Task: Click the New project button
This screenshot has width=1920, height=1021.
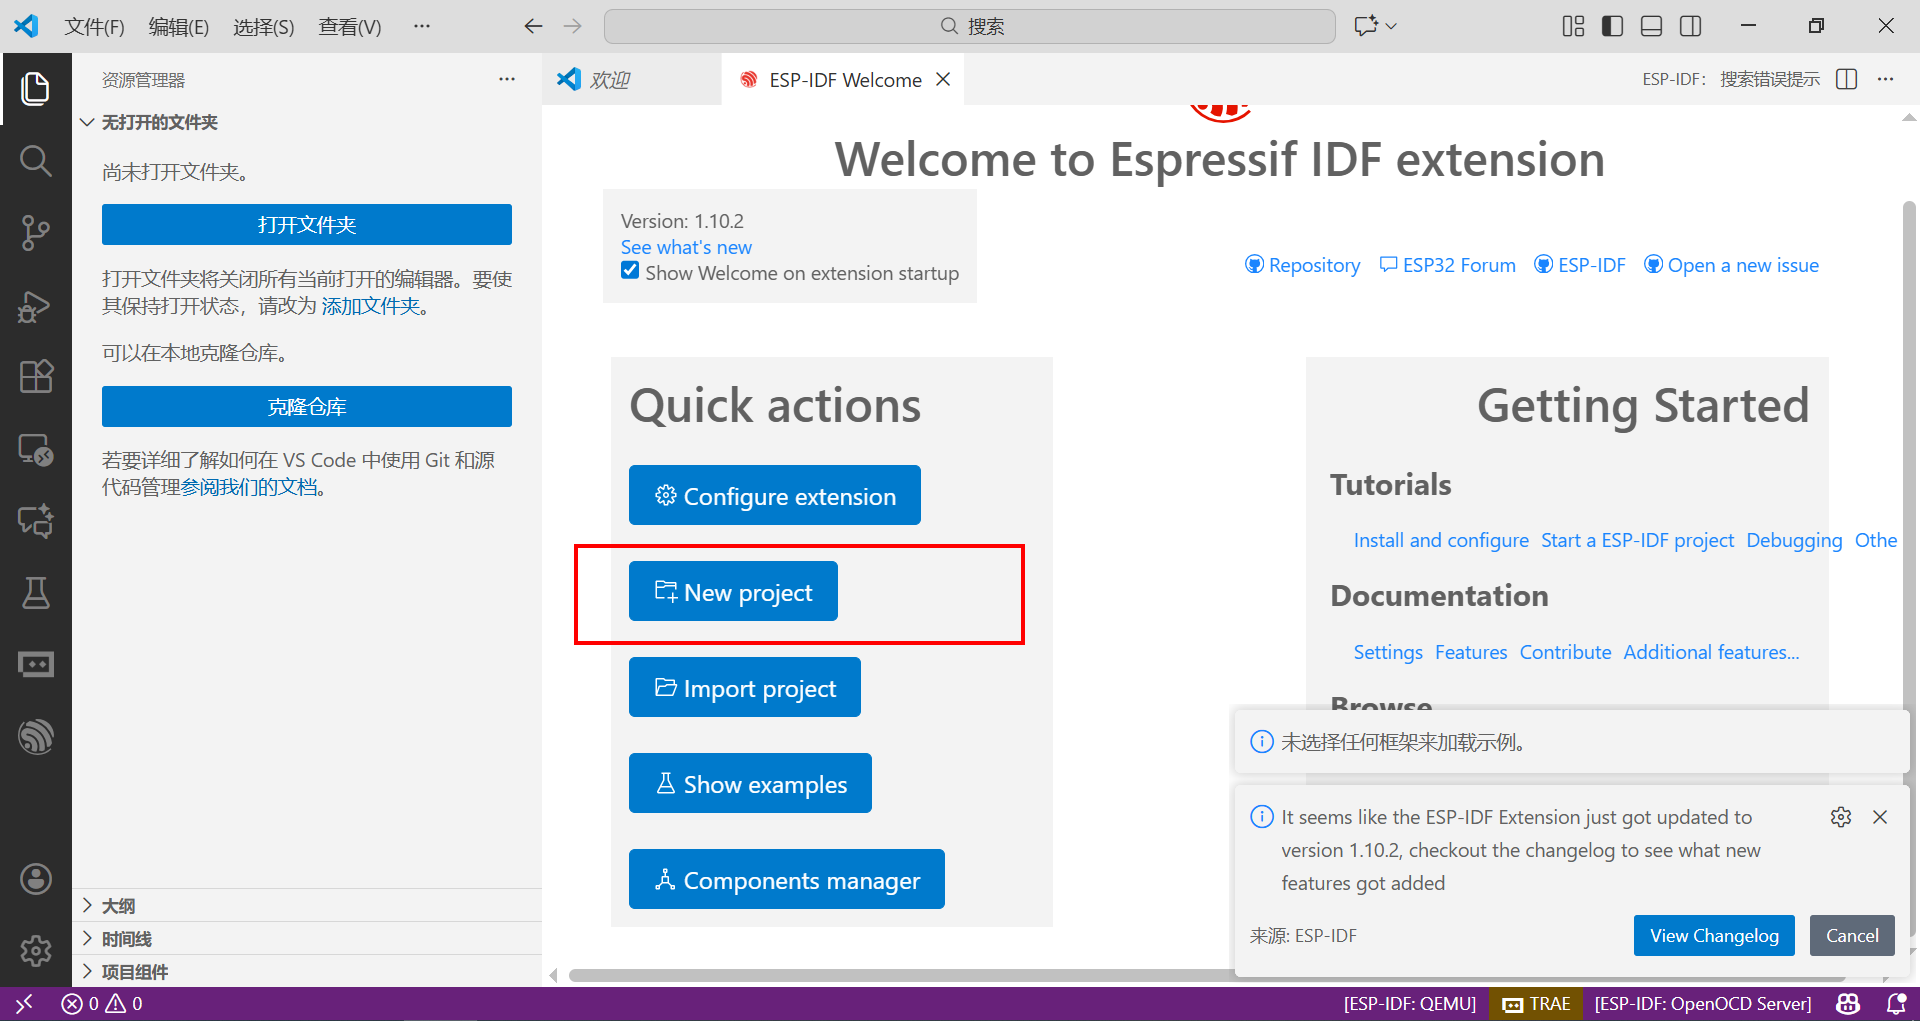Action: [x=733, y=591]
